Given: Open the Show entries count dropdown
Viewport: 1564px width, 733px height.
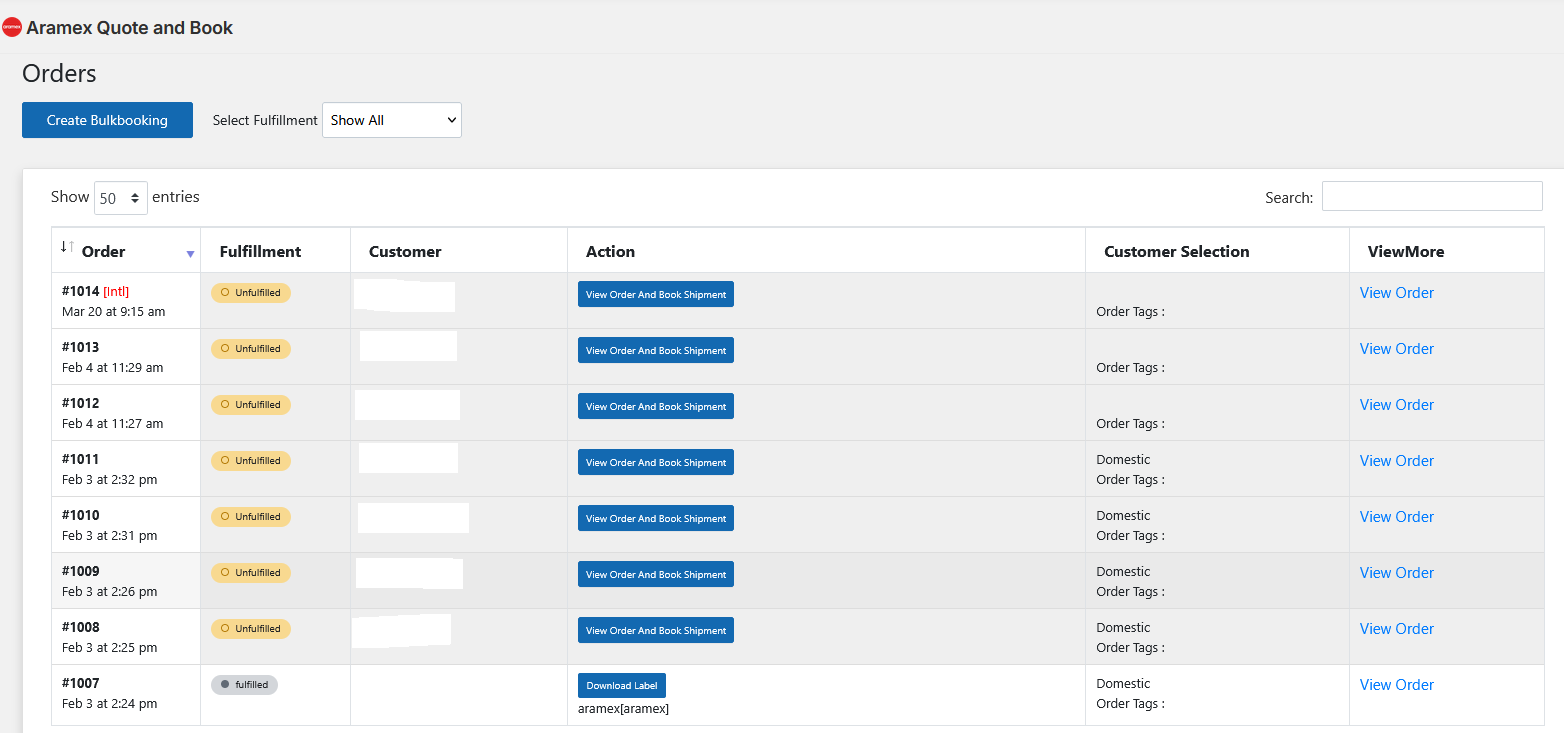Looking at the screenshot, I should click(x=121, y=198).
